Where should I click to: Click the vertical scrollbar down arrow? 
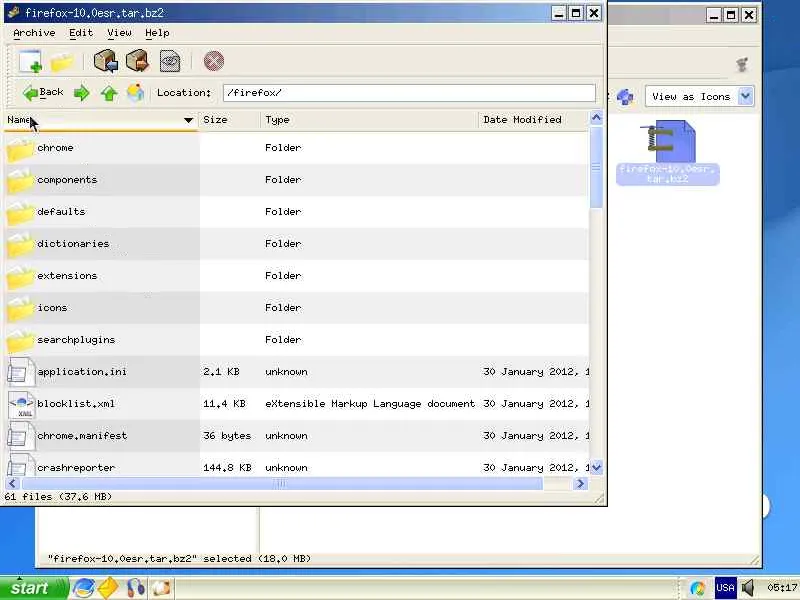tap(596, 467)
